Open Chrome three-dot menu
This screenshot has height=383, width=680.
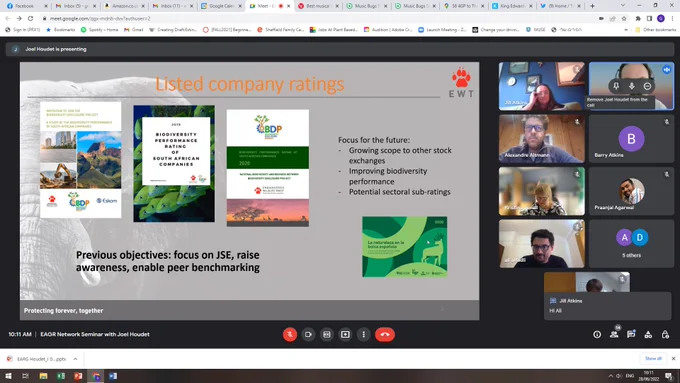click(672, 19)
